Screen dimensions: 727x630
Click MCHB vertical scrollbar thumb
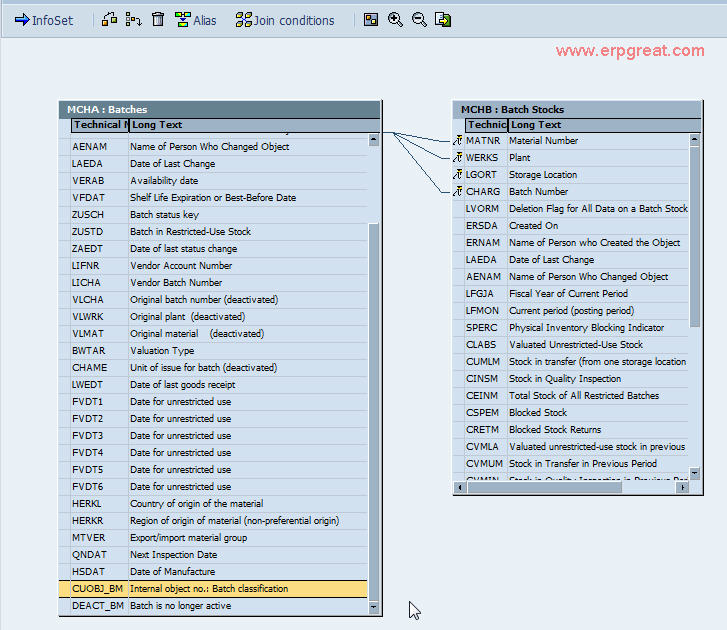coord(695,236)
